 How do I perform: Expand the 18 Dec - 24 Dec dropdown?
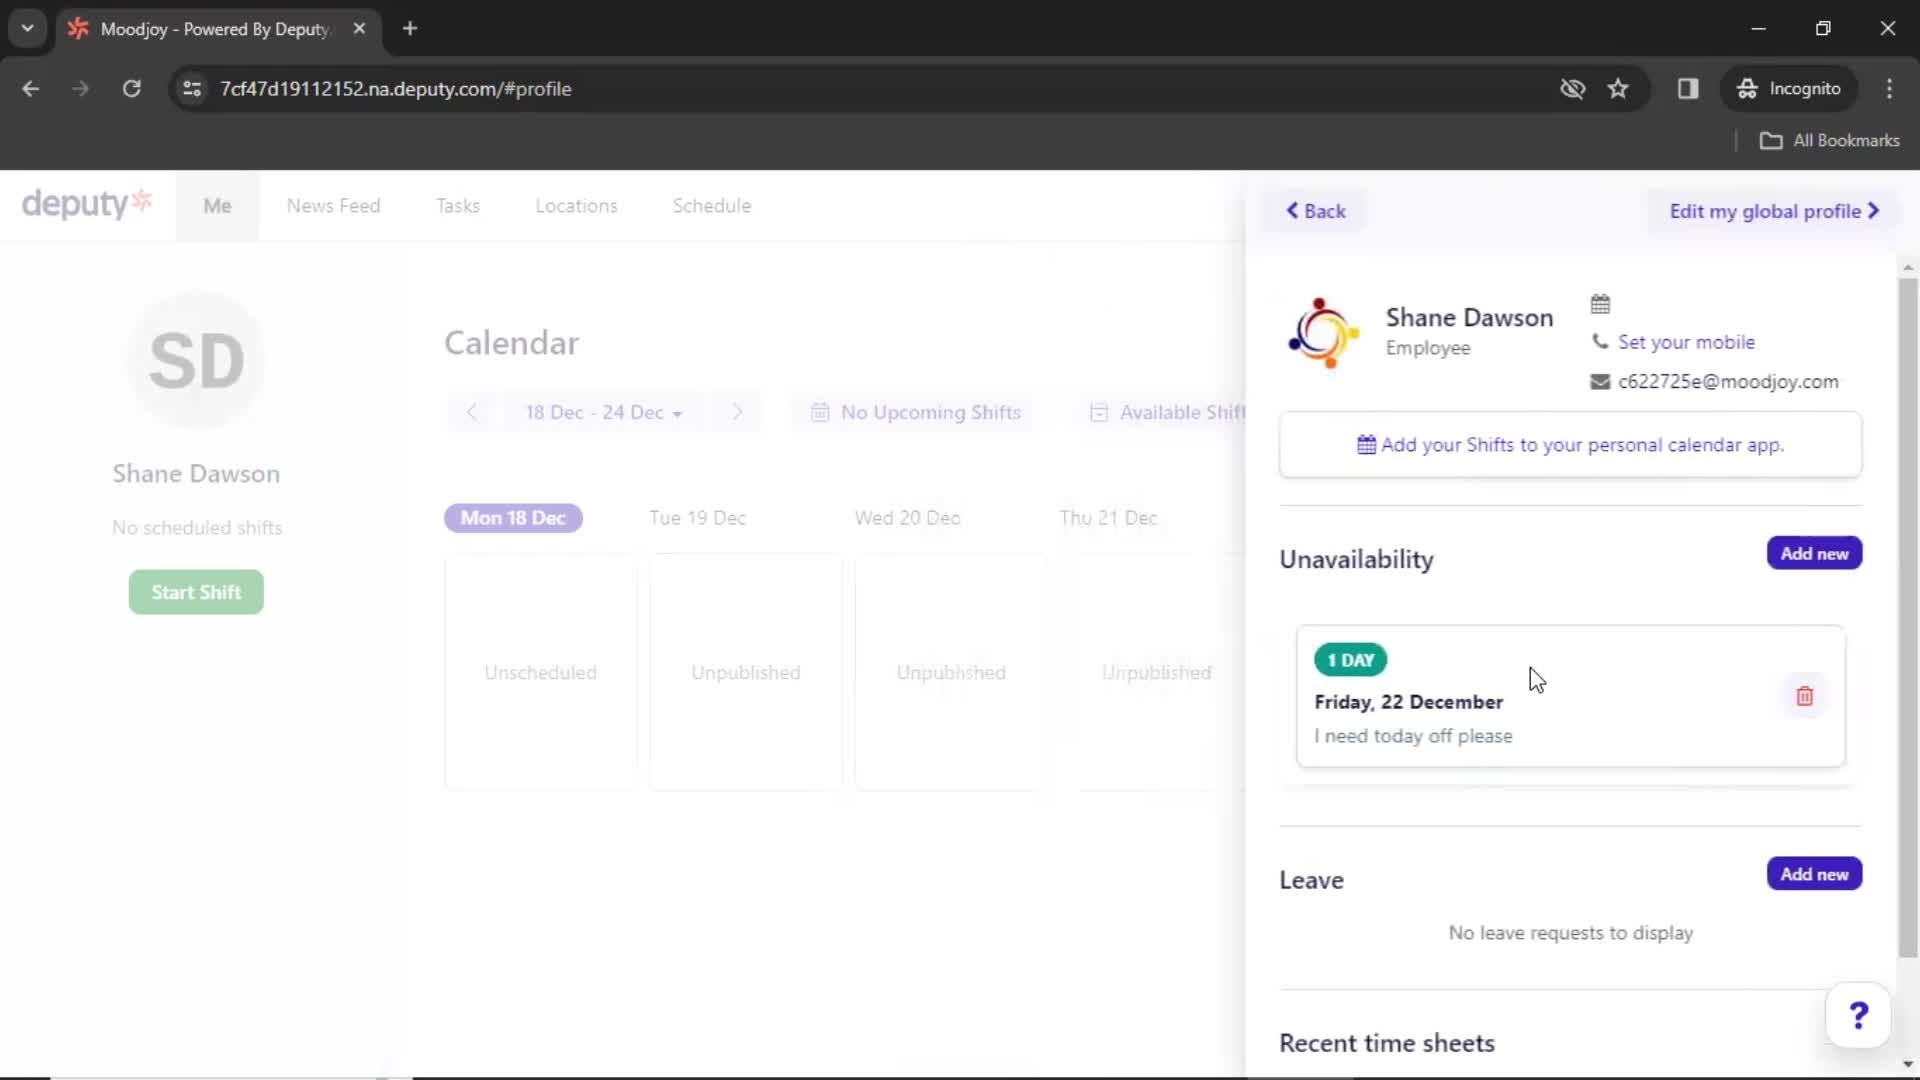pos(604,411)
